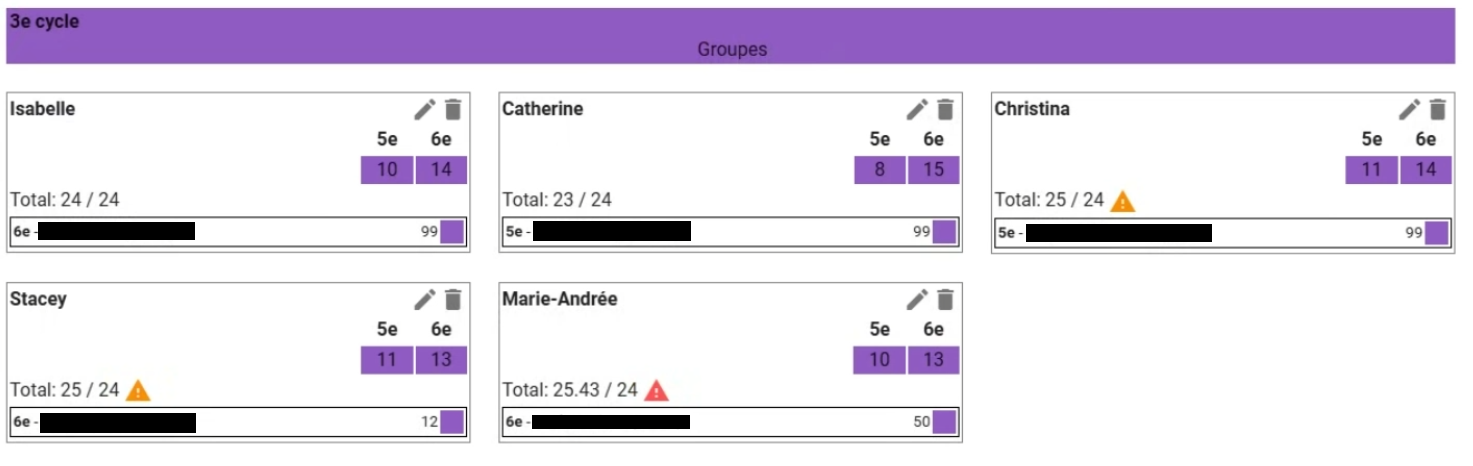The height and width of the screenshot is (466, 1473).
Task: Delete Christina's group via the trash icon
Action: [1437, 109]
